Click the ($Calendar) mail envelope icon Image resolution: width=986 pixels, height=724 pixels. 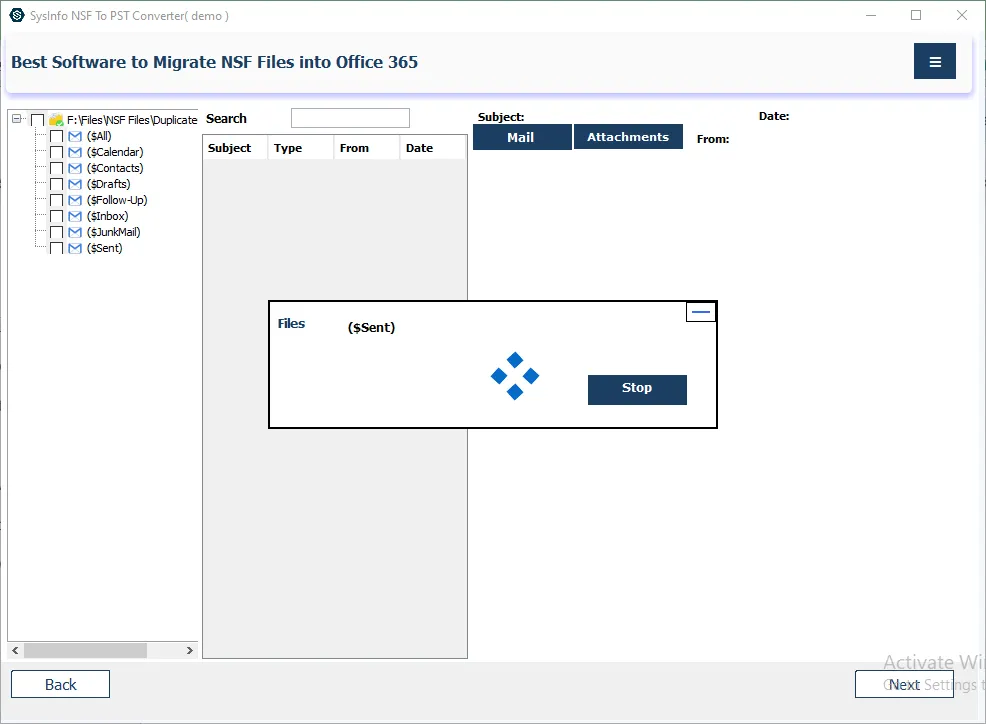(75, 152)
